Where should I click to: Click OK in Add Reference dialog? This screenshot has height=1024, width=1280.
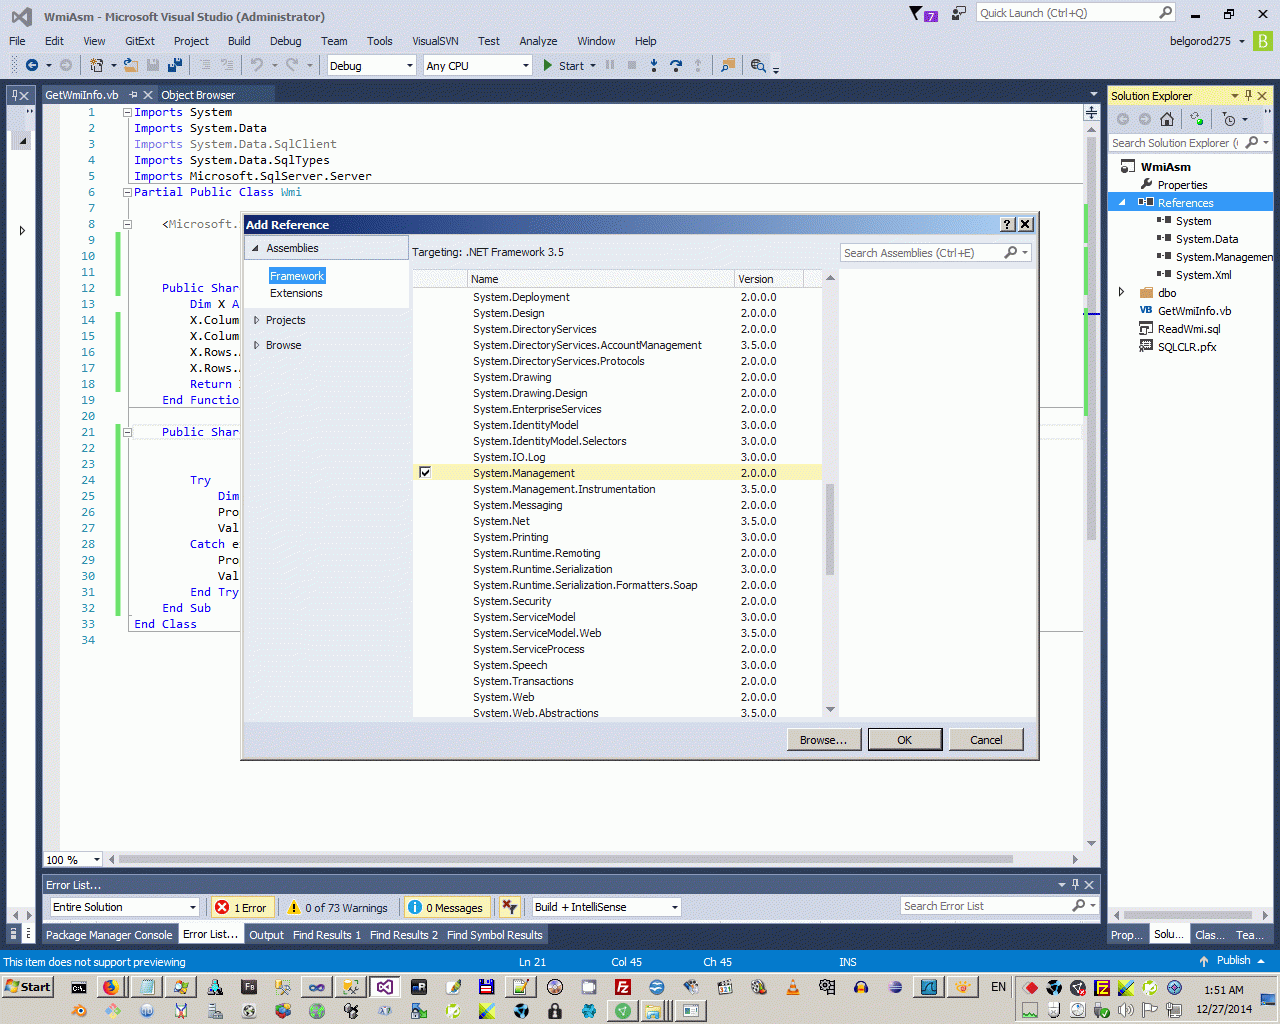pos(905,740)
